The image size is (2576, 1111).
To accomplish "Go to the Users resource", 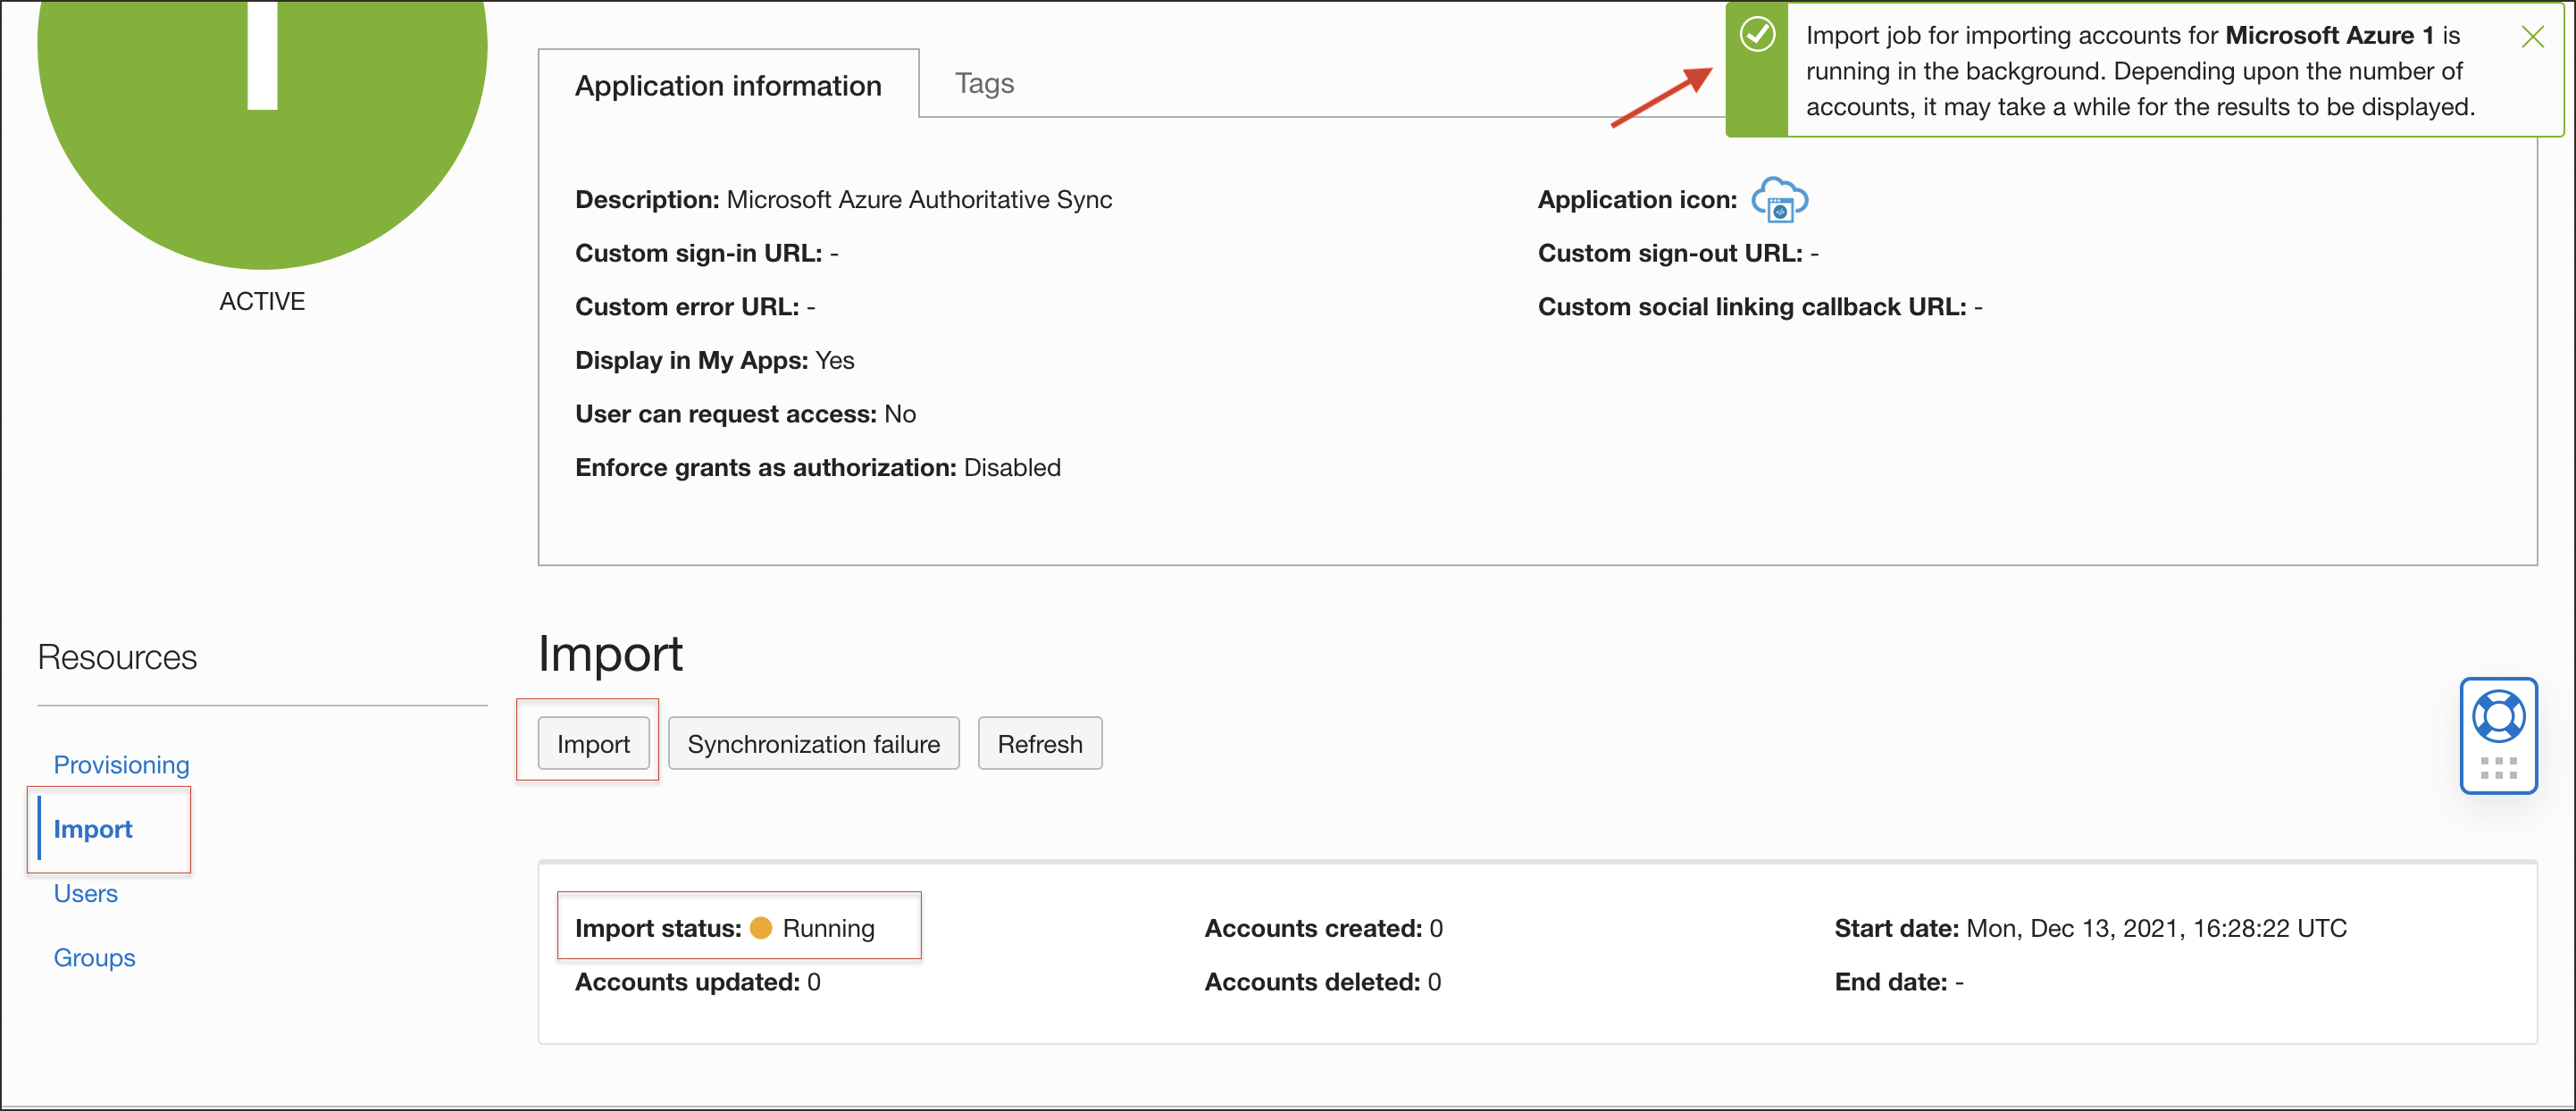I will (x=86, y=893).
